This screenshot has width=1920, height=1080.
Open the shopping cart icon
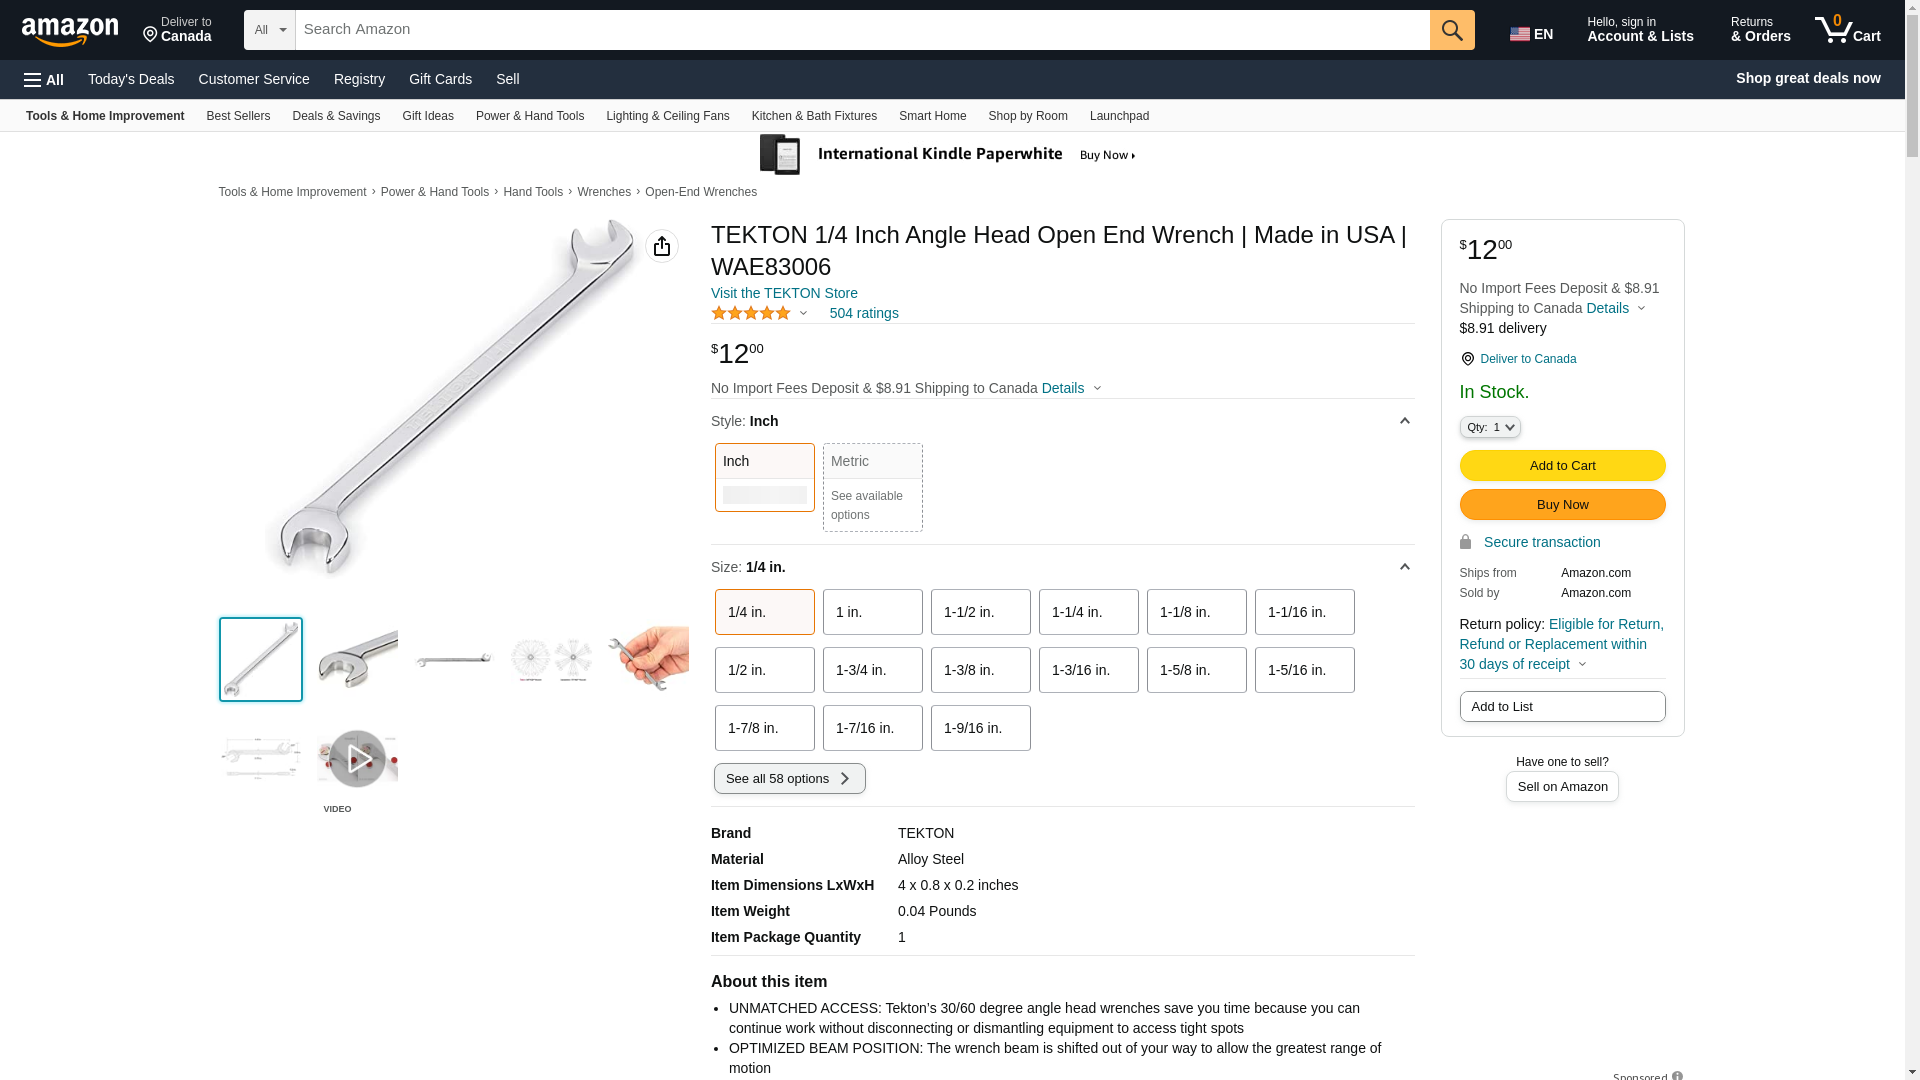(1848, 29)
